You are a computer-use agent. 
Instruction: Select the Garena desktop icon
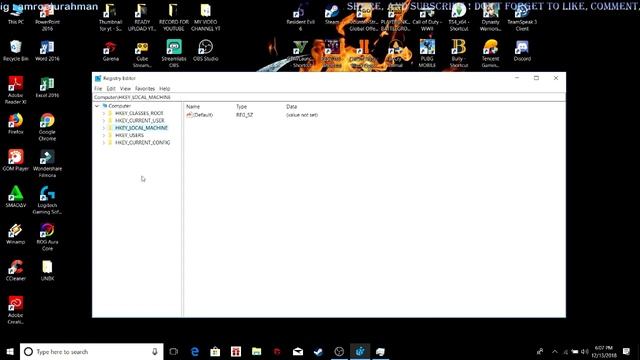point(111,51)
